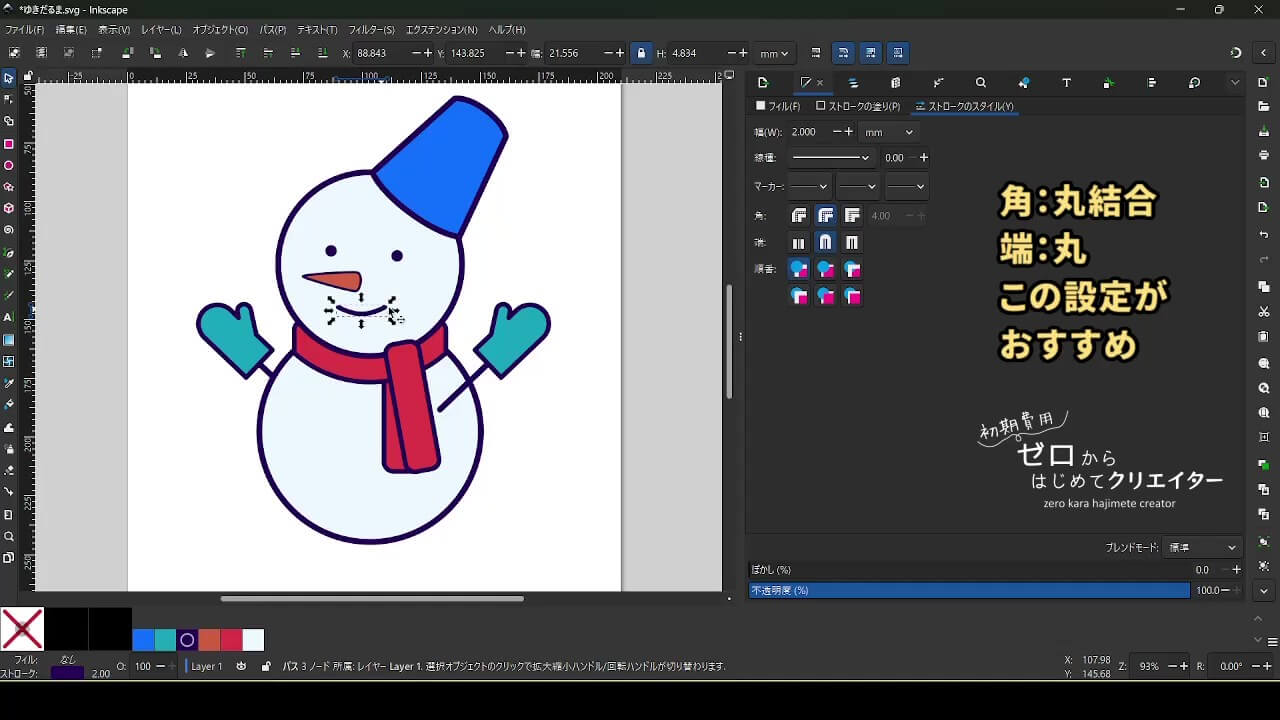Select the Ellipse tool in the toolbox

point(9,166)
